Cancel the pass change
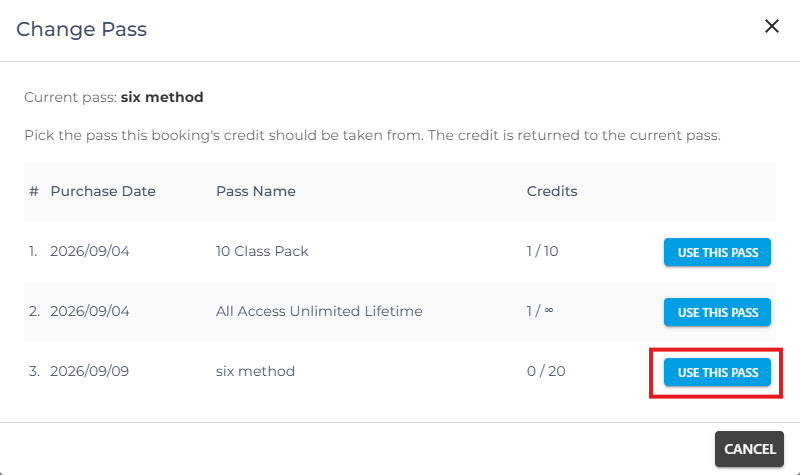 point(749,449)
